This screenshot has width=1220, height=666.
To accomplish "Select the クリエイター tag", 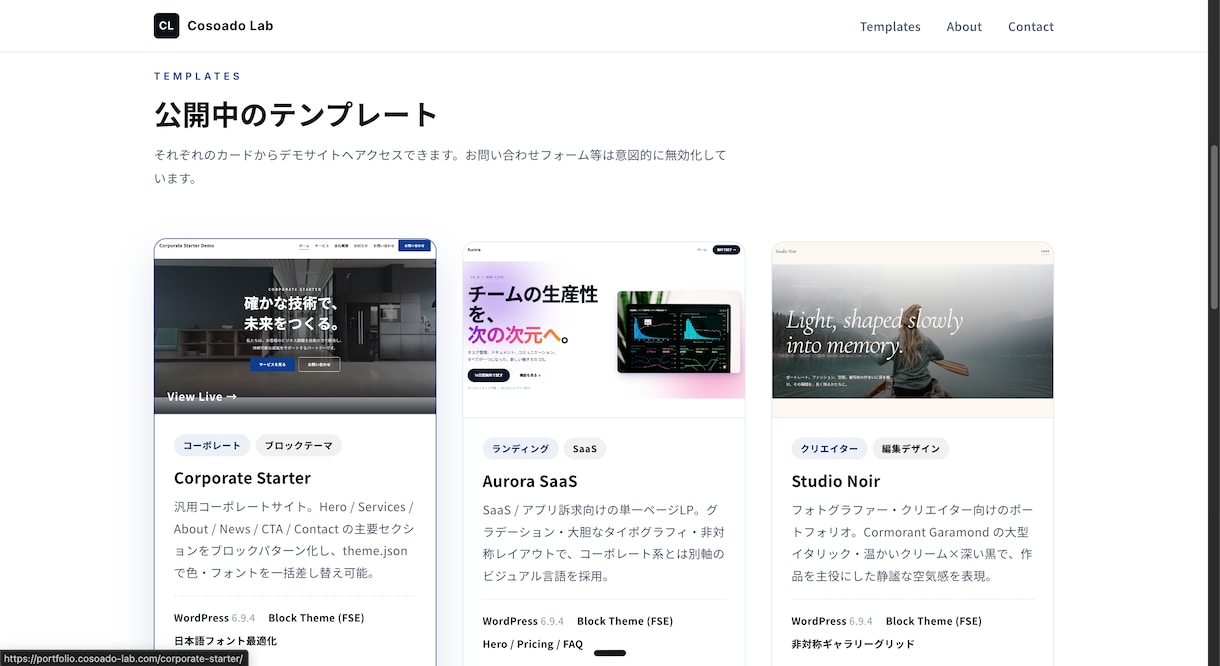I will point(829,449).
